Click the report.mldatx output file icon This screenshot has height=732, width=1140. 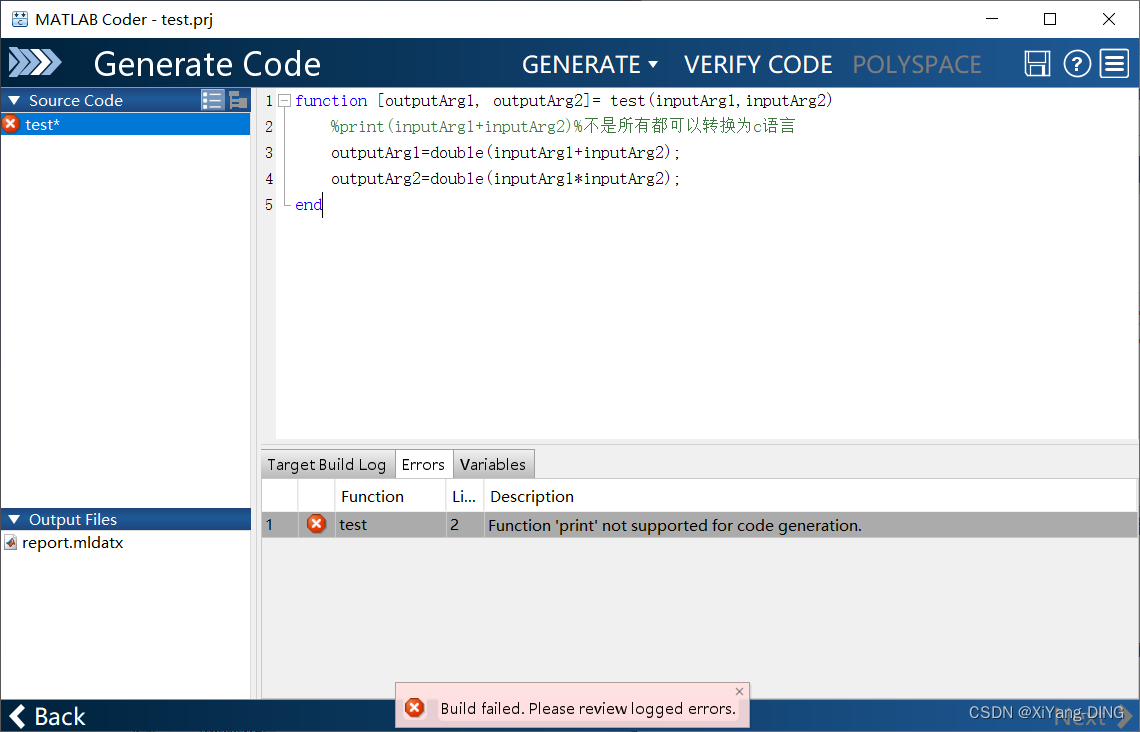point(12,542)
